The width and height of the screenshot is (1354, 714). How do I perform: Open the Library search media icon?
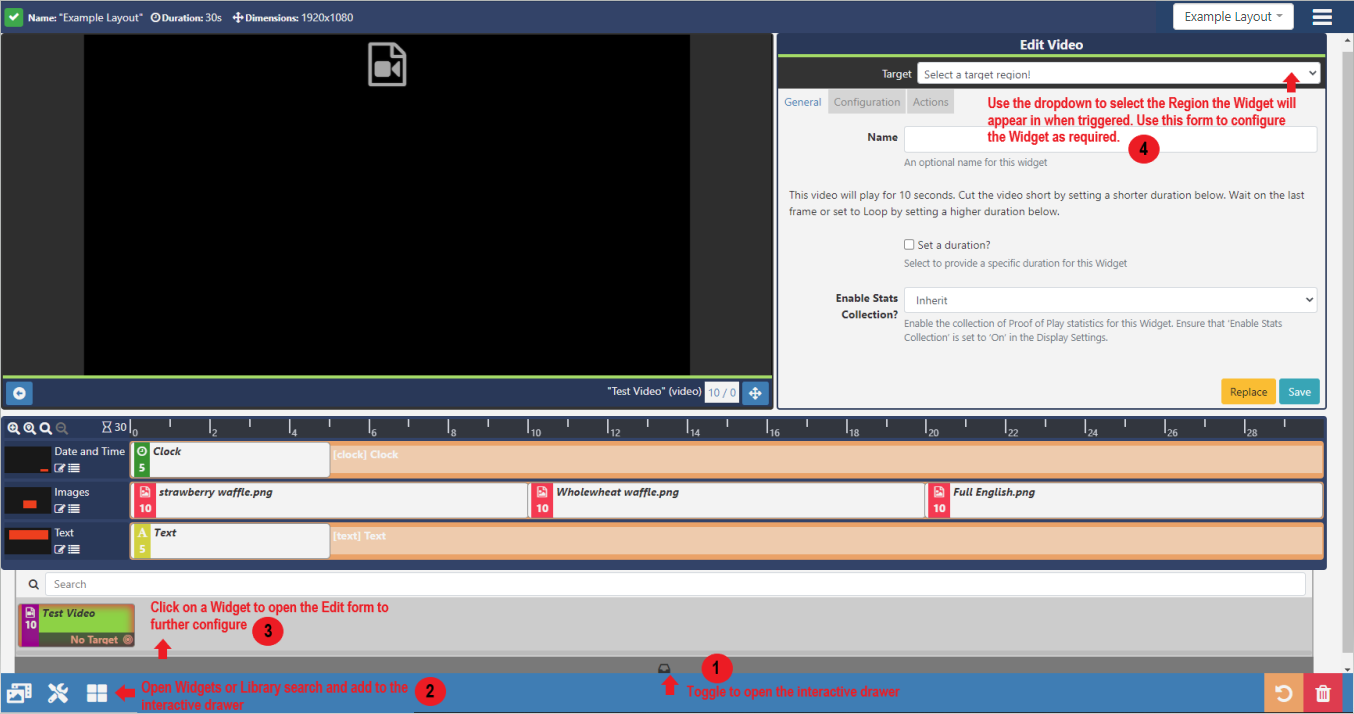point(20,693)
